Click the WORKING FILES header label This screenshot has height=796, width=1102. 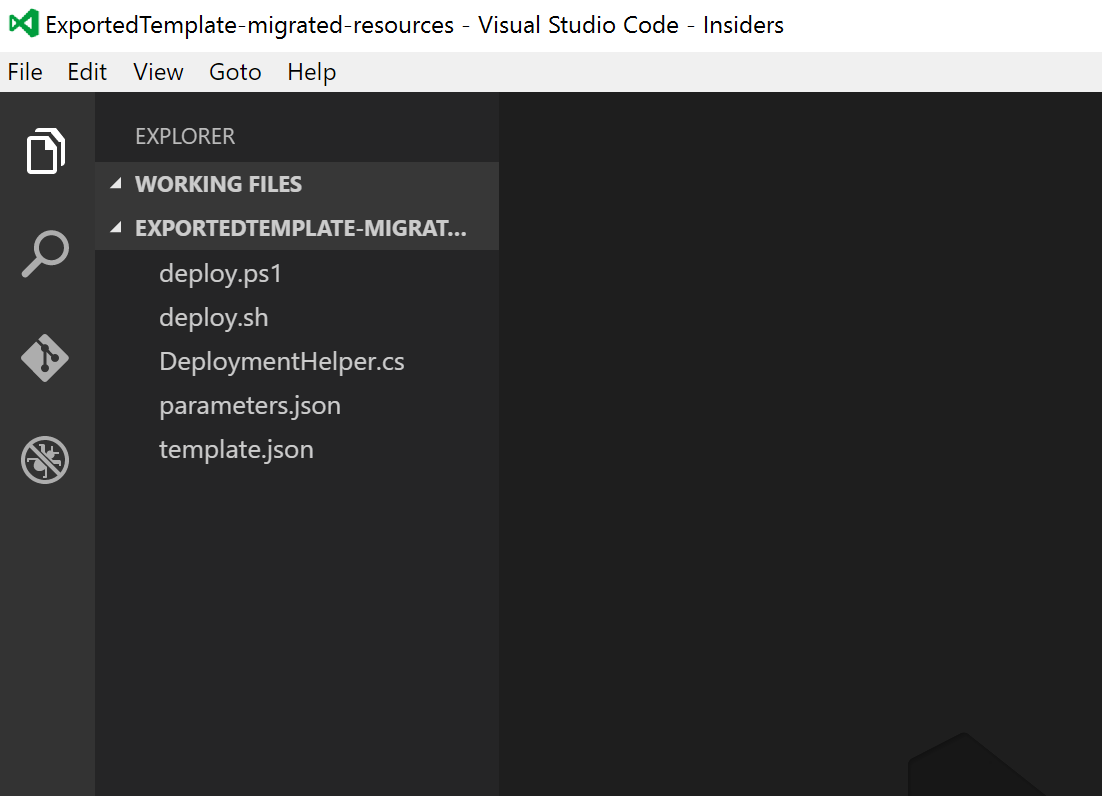click(219, 184)
